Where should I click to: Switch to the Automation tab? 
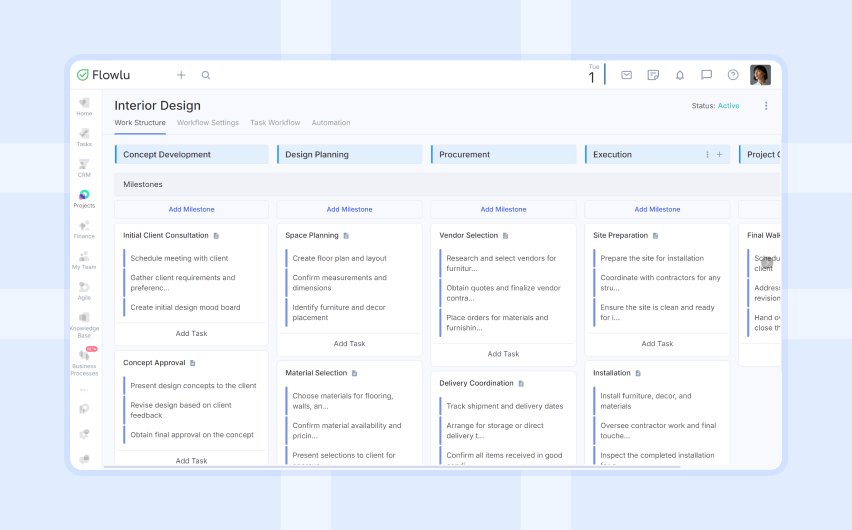click(x=331, y=123)
